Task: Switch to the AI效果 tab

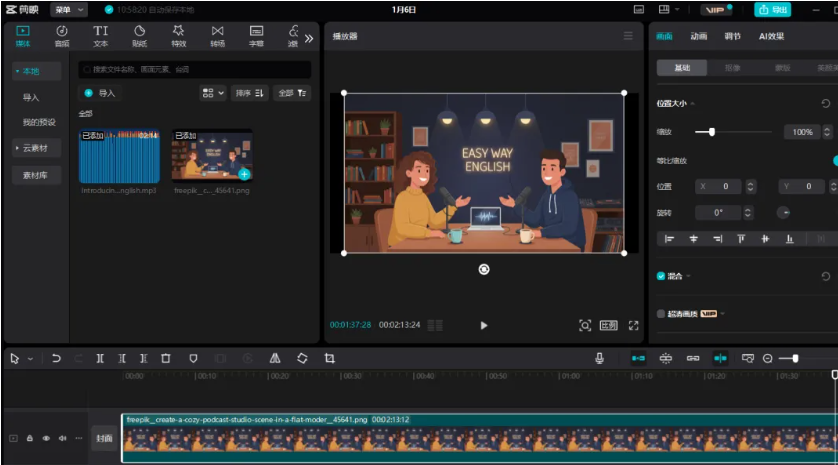Action: [771, 36]
